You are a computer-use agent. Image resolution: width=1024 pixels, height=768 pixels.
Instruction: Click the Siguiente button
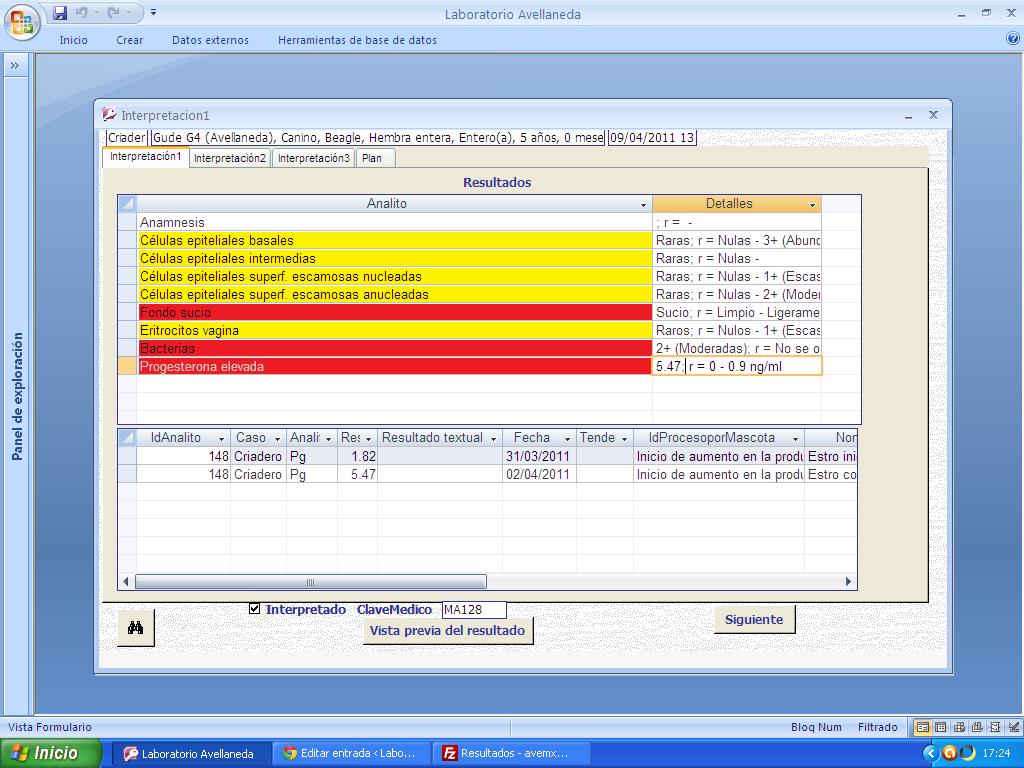pos(754,619)
